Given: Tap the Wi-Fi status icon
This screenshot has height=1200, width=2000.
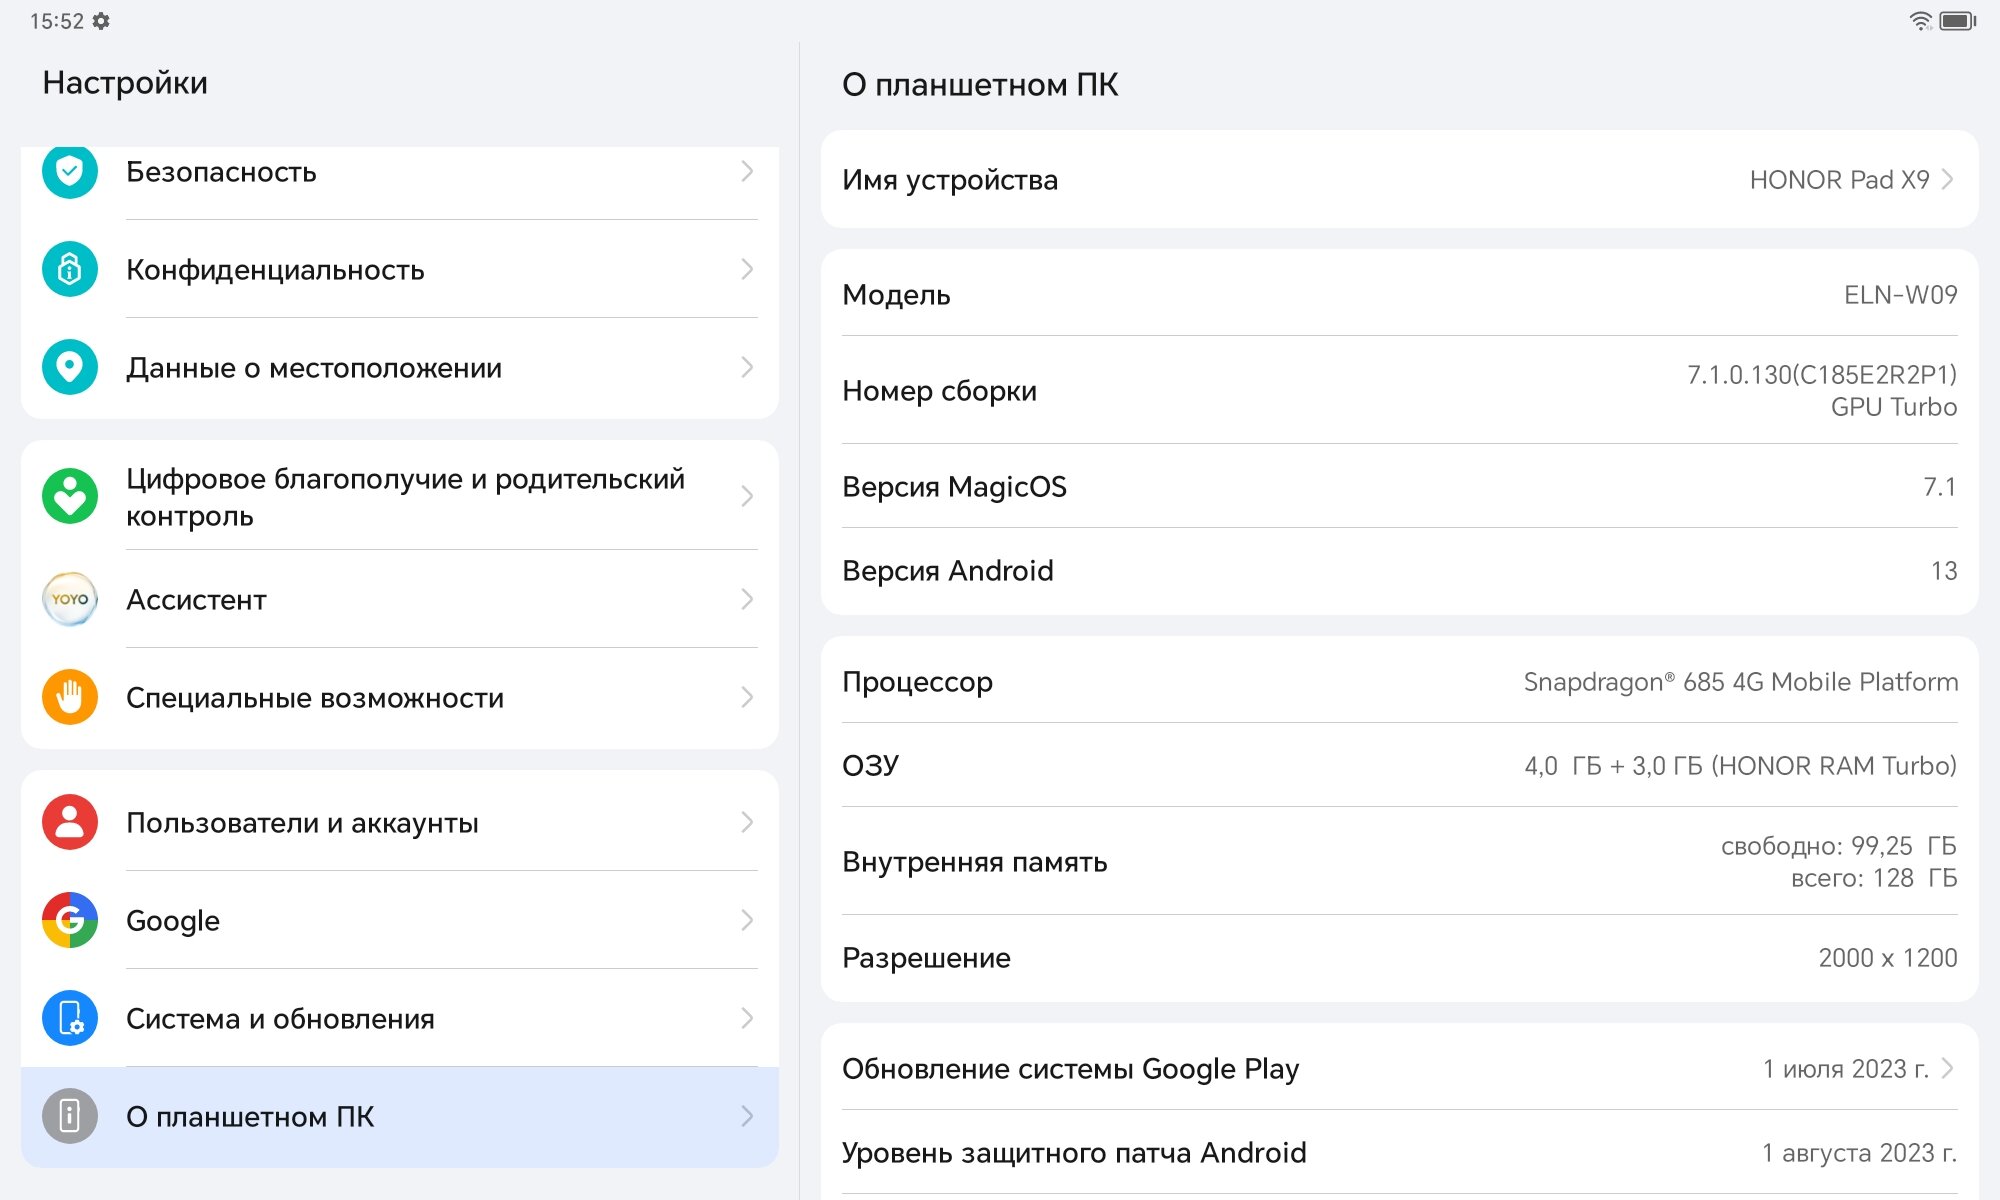Looking at the screenshot, I should coord(1920,21).
